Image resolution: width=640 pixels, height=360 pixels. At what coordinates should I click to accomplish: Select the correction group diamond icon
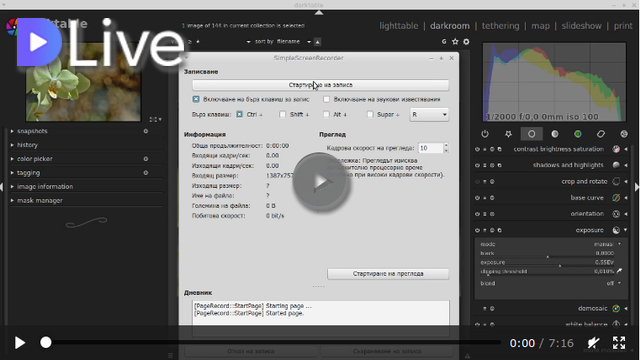(x=601, y=134)
